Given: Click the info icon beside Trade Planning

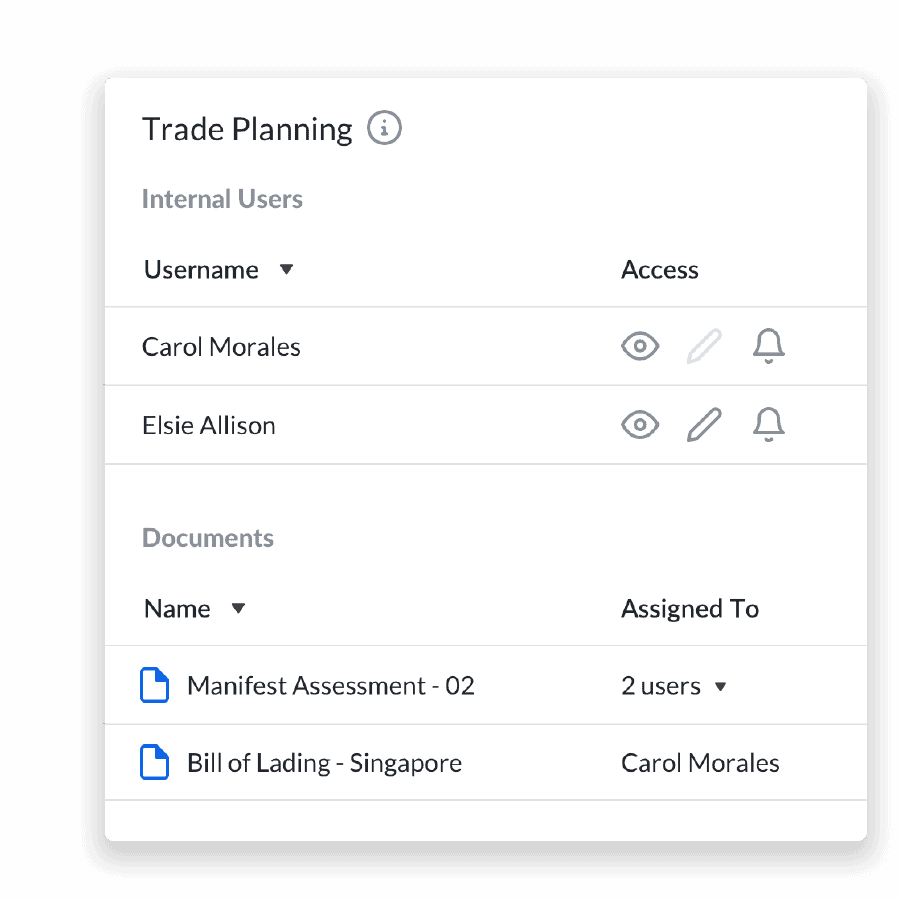Looking at the screenshot, I should pyautogui.click(x=385, y=129).
